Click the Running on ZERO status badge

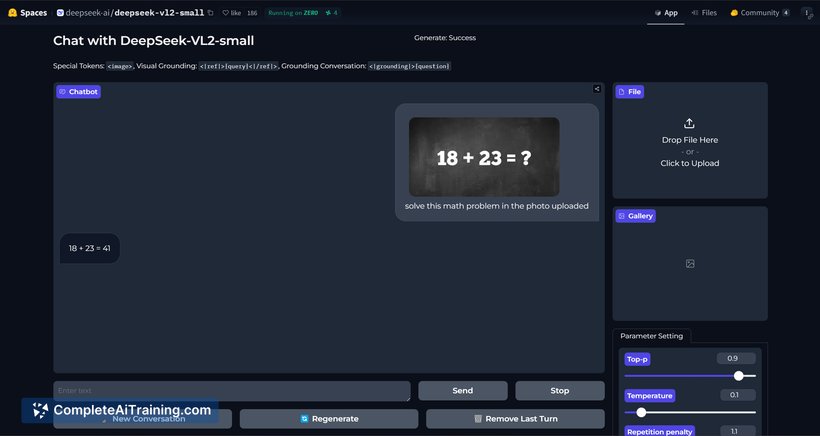(x=293, y=13)
